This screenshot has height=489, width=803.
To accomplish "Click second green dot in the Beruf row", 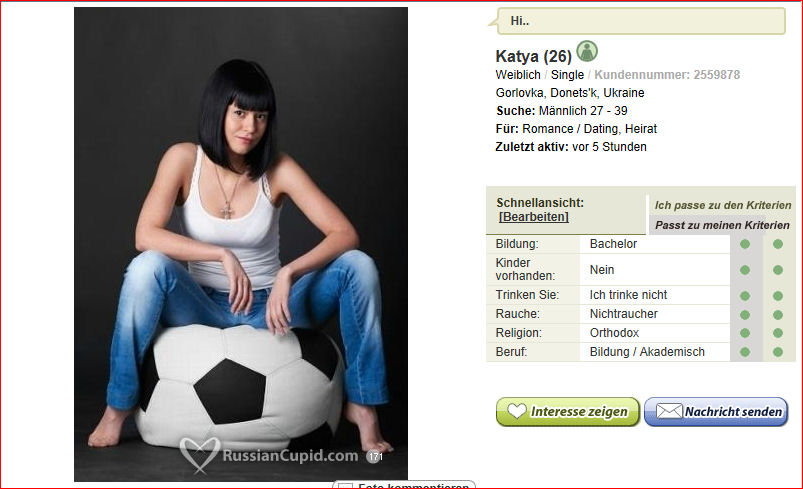I will 778,352.
